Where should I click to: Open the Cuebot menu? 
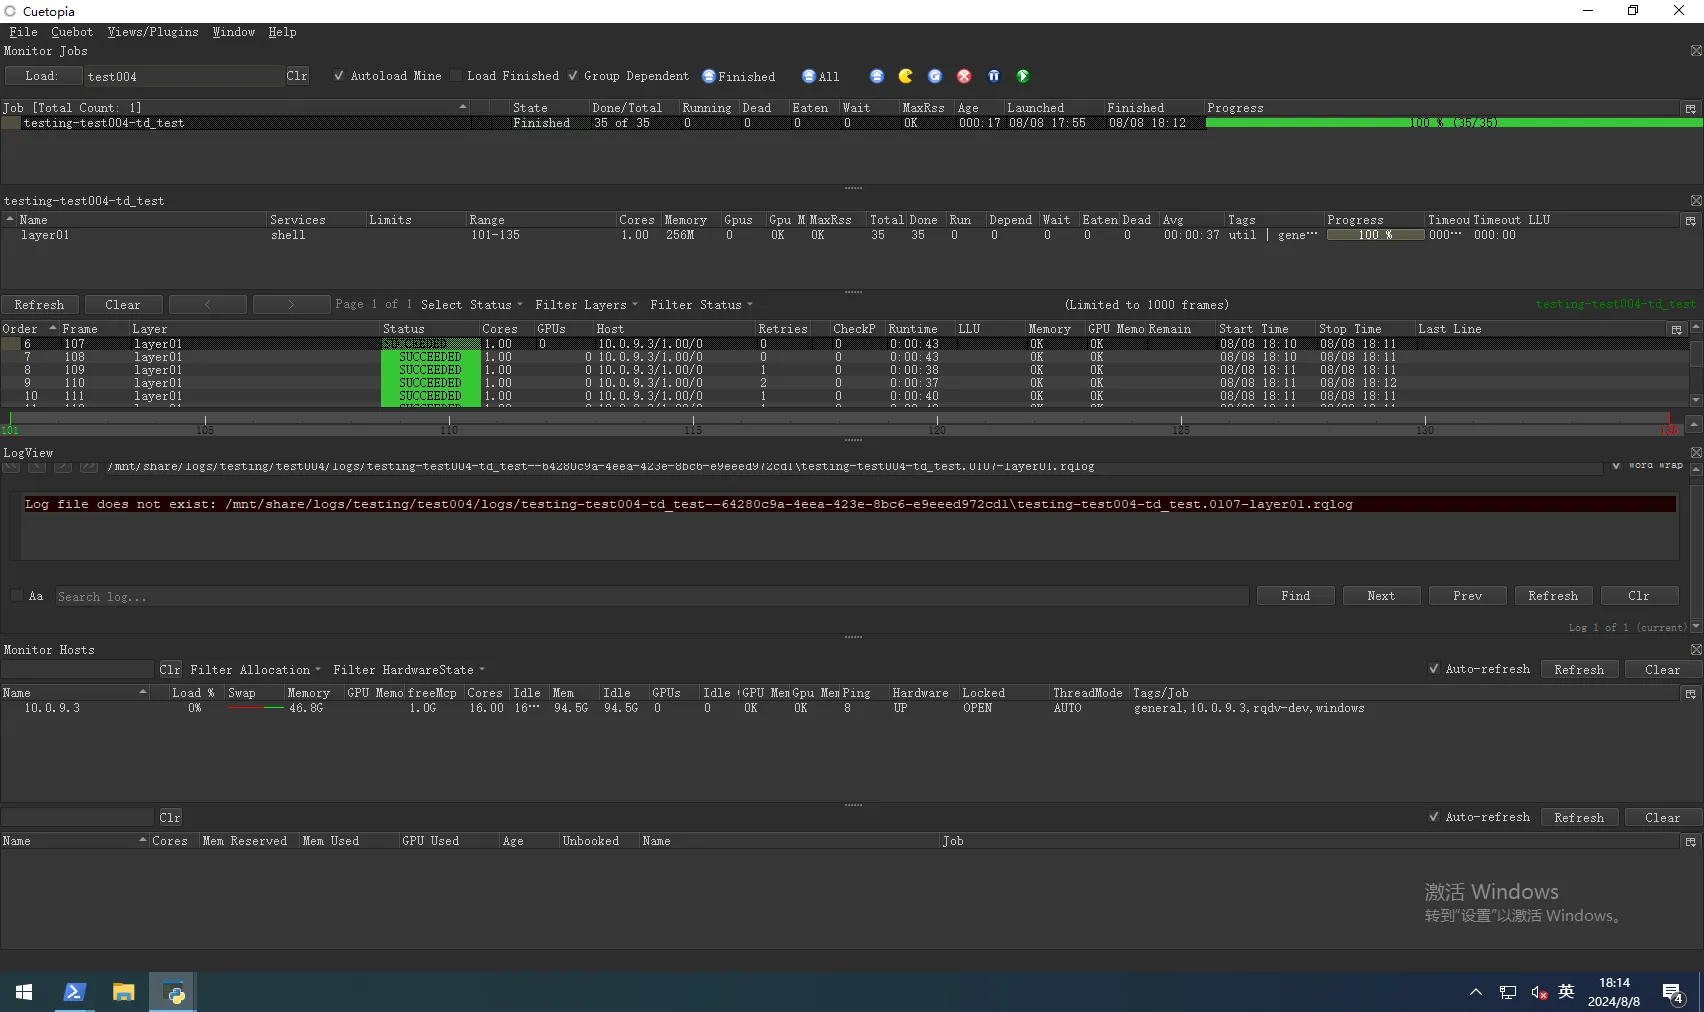click(x=72, y=32)
